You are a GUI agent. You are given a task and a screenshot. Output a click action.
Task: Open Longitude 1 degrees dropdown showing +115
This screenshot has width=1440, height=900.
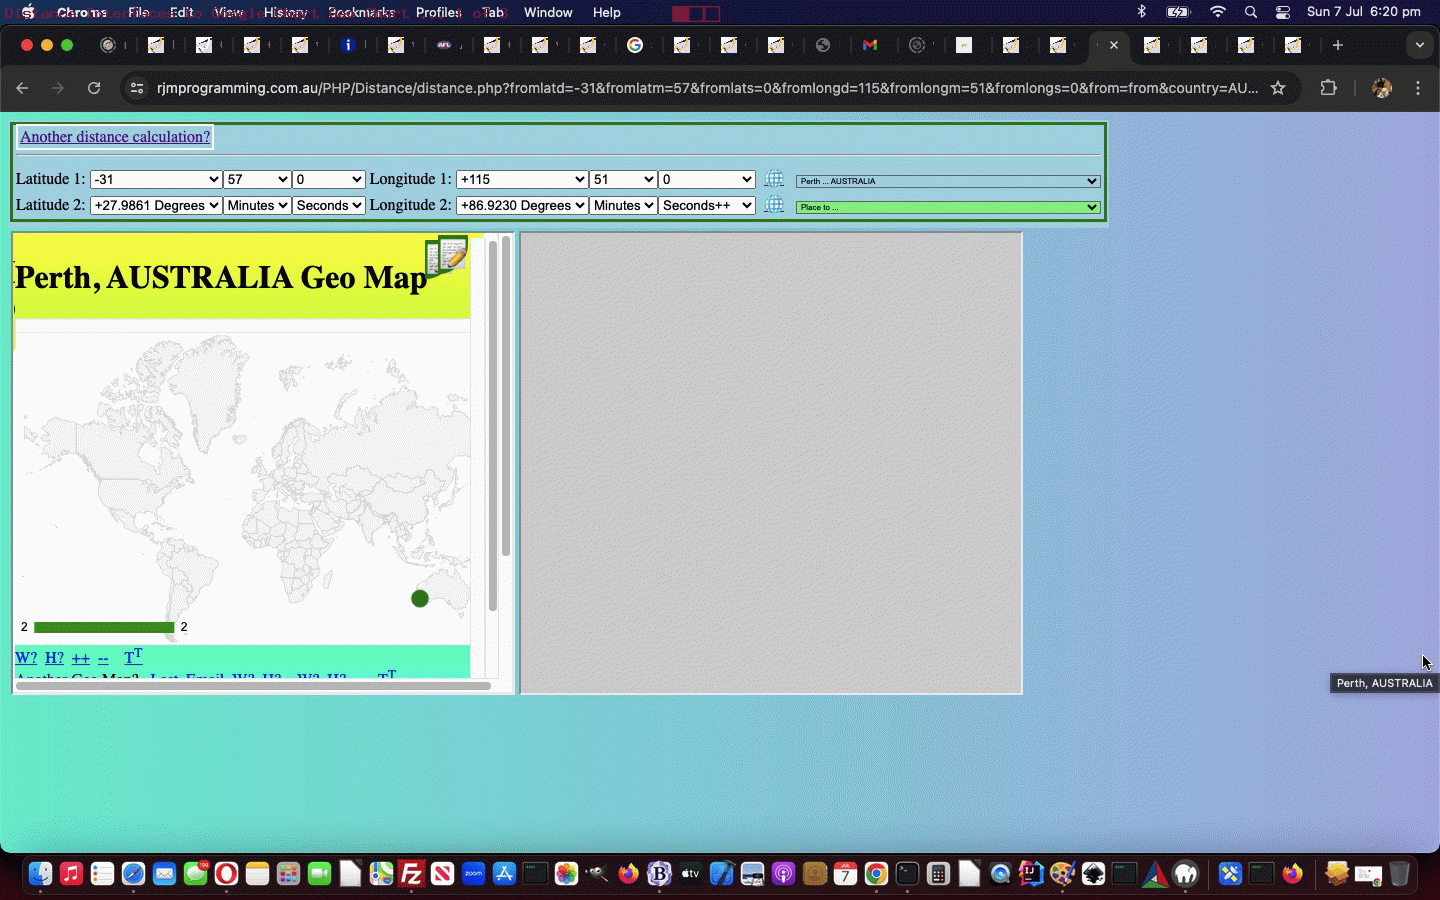pyautogui.click(x=522, y=179)
